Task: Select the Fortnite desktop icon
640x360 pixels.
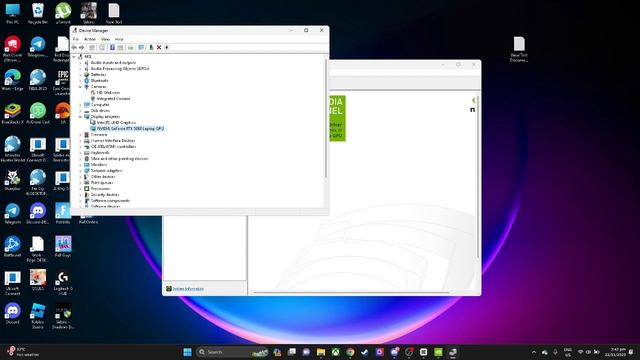Action: pyautogui.click(x=63, y=213)
